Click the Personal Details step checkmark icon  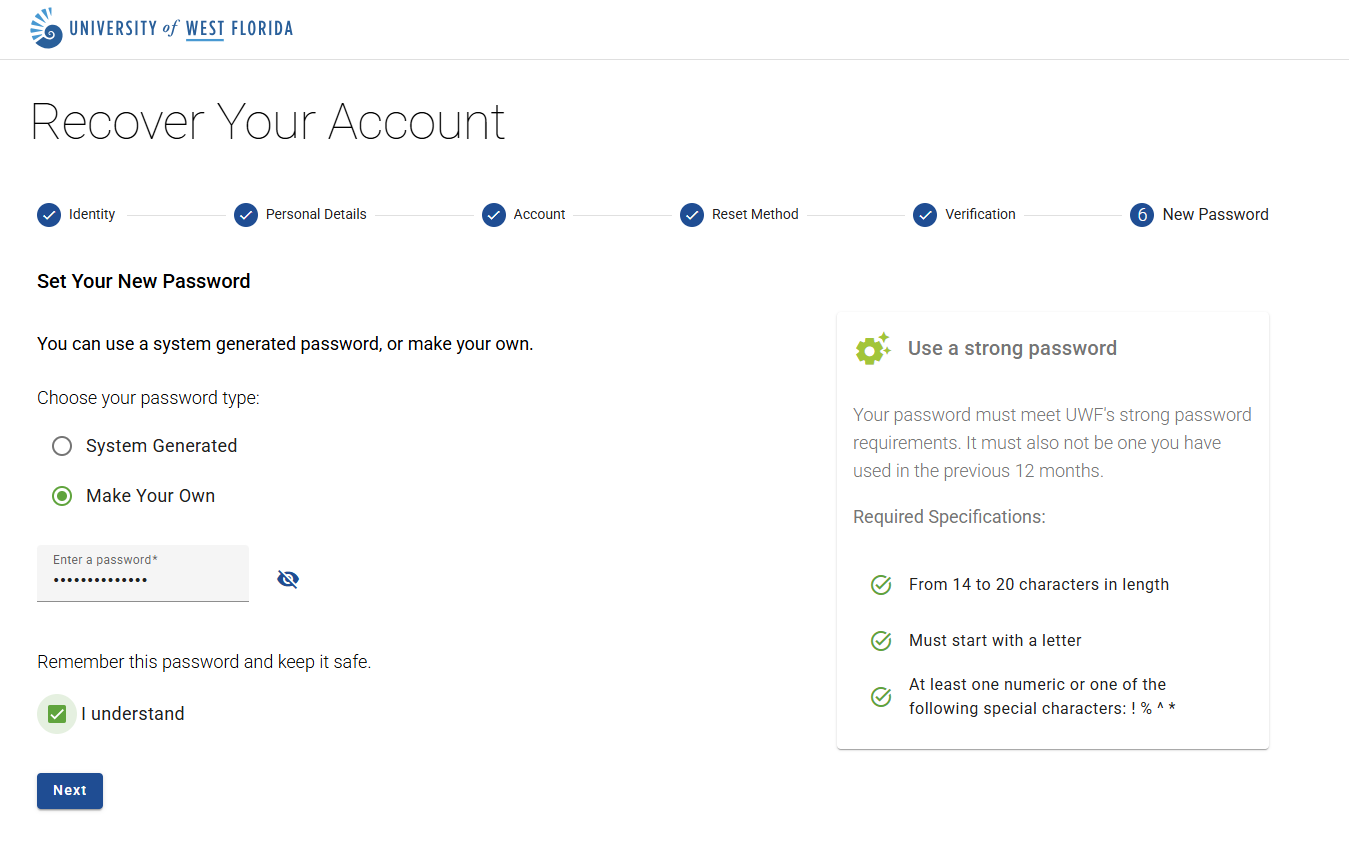[x=246, y=215]
